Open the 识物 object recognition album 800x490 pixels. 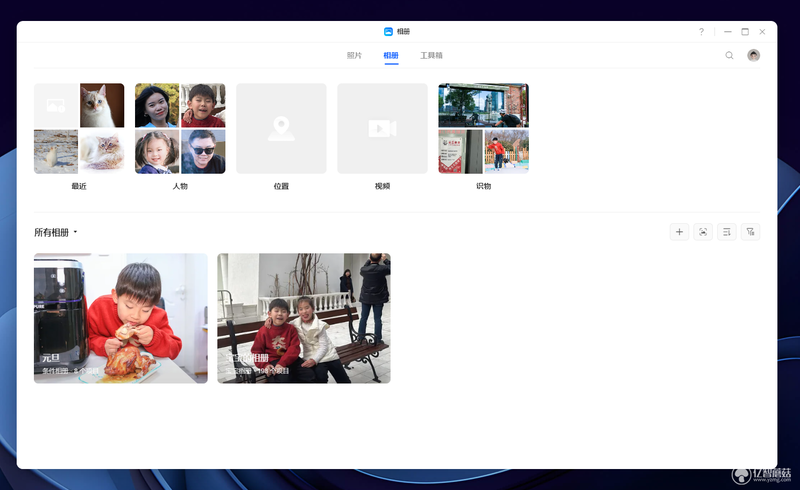pos(484,129)
